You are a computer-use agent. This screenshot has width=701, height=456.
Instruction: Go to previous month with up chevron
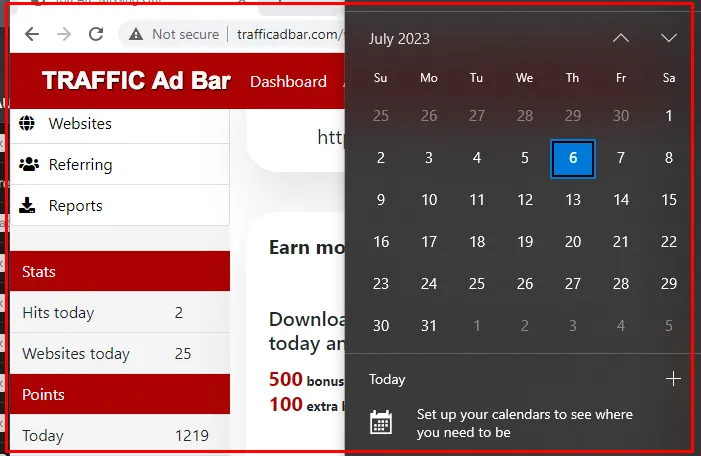coord(621,38)
